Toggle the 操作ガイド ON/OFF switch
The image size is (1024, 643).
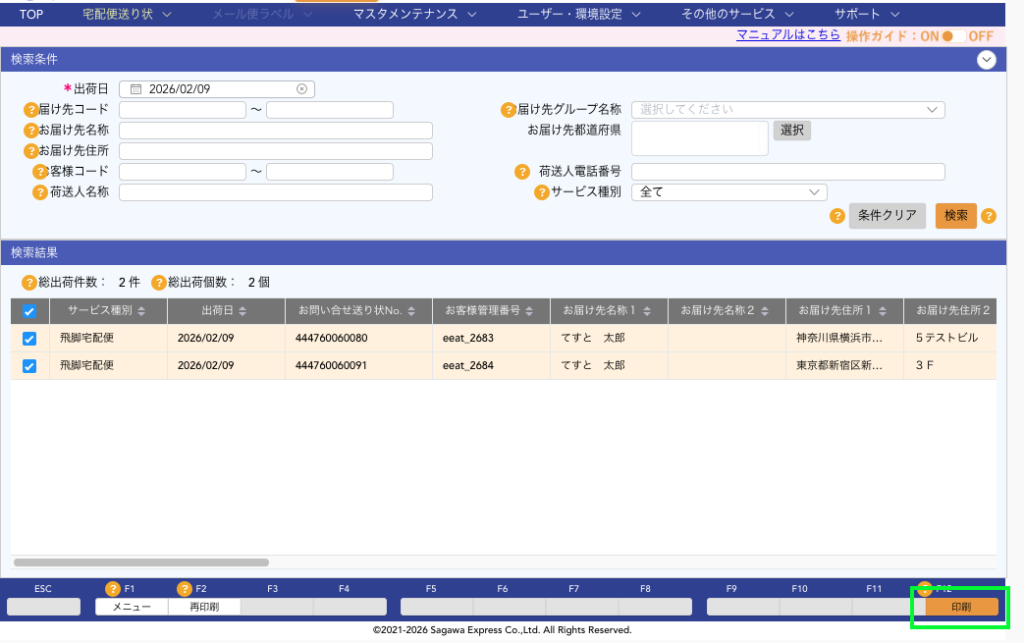pos(953,36)
